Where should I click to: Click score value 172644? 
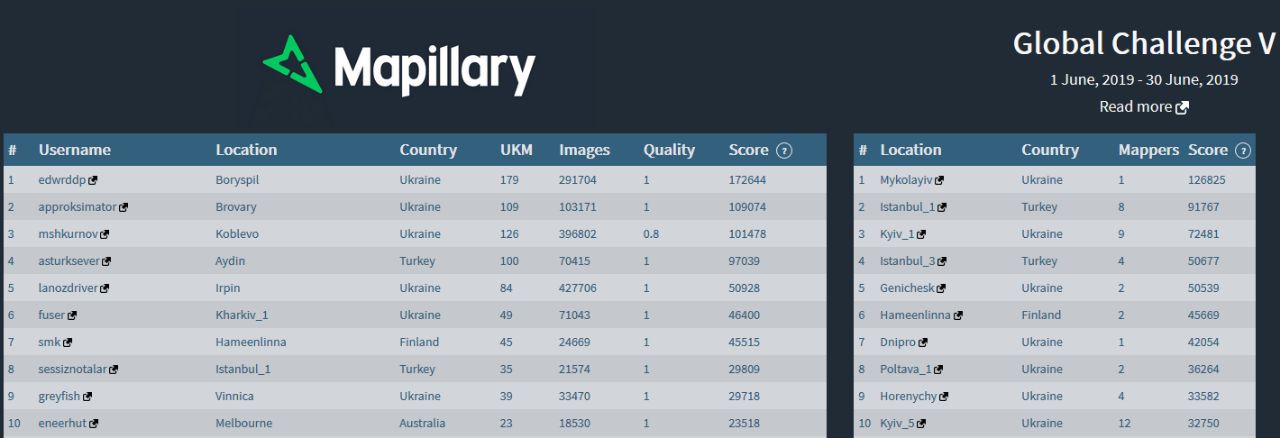747,180
